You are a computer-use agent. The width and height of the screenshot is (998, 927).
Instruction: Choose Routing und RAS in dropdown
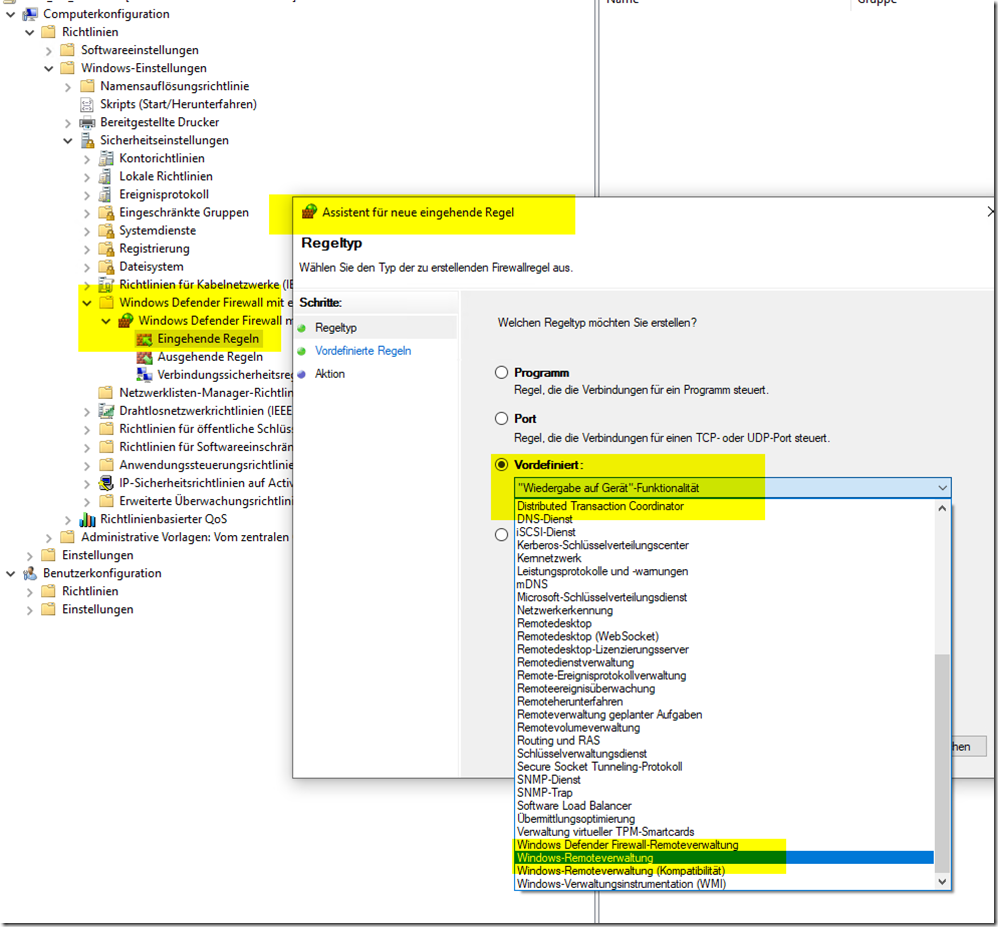pyautogui.click(x=724, y=740)
